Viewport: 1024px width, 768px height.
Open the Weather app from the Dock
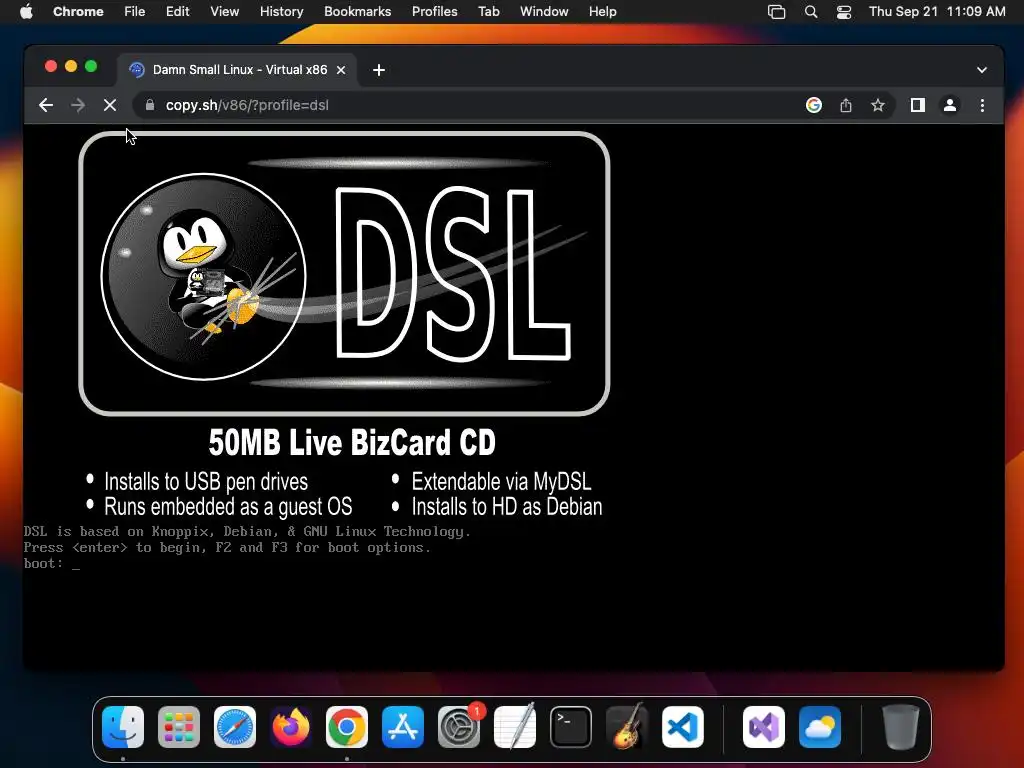820,727
